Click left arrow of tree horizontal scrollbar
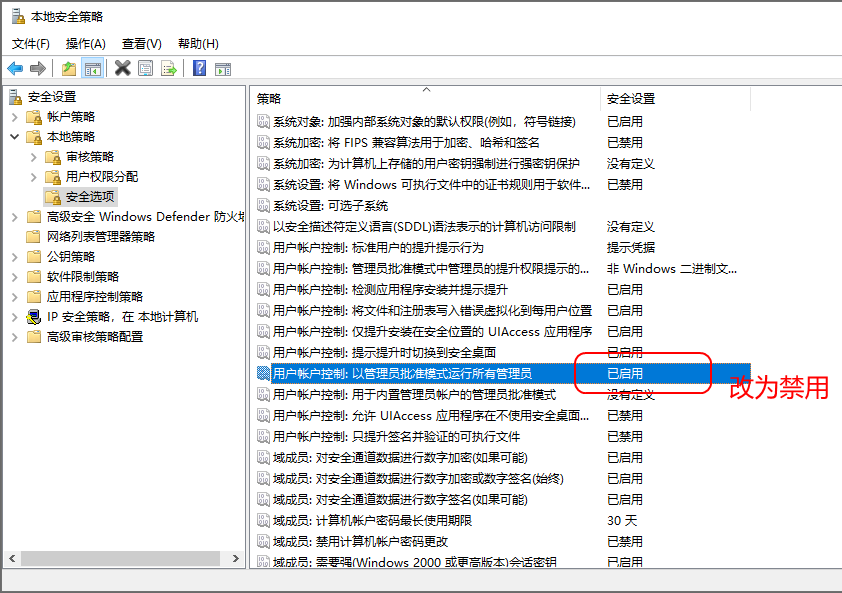The width and height of the screenshot is (842, 593). click(12, 559)
